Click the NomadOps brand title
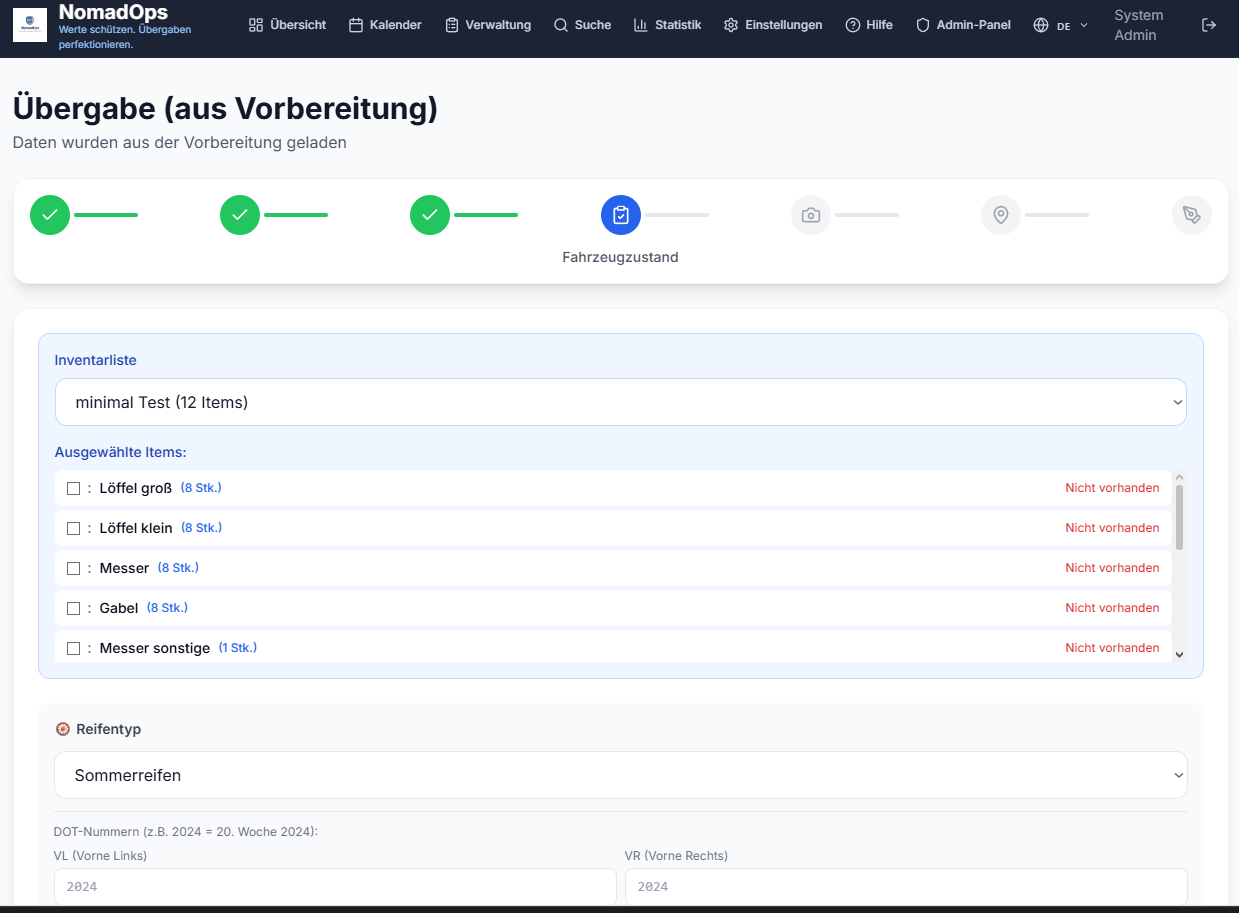 pos(113,12)
